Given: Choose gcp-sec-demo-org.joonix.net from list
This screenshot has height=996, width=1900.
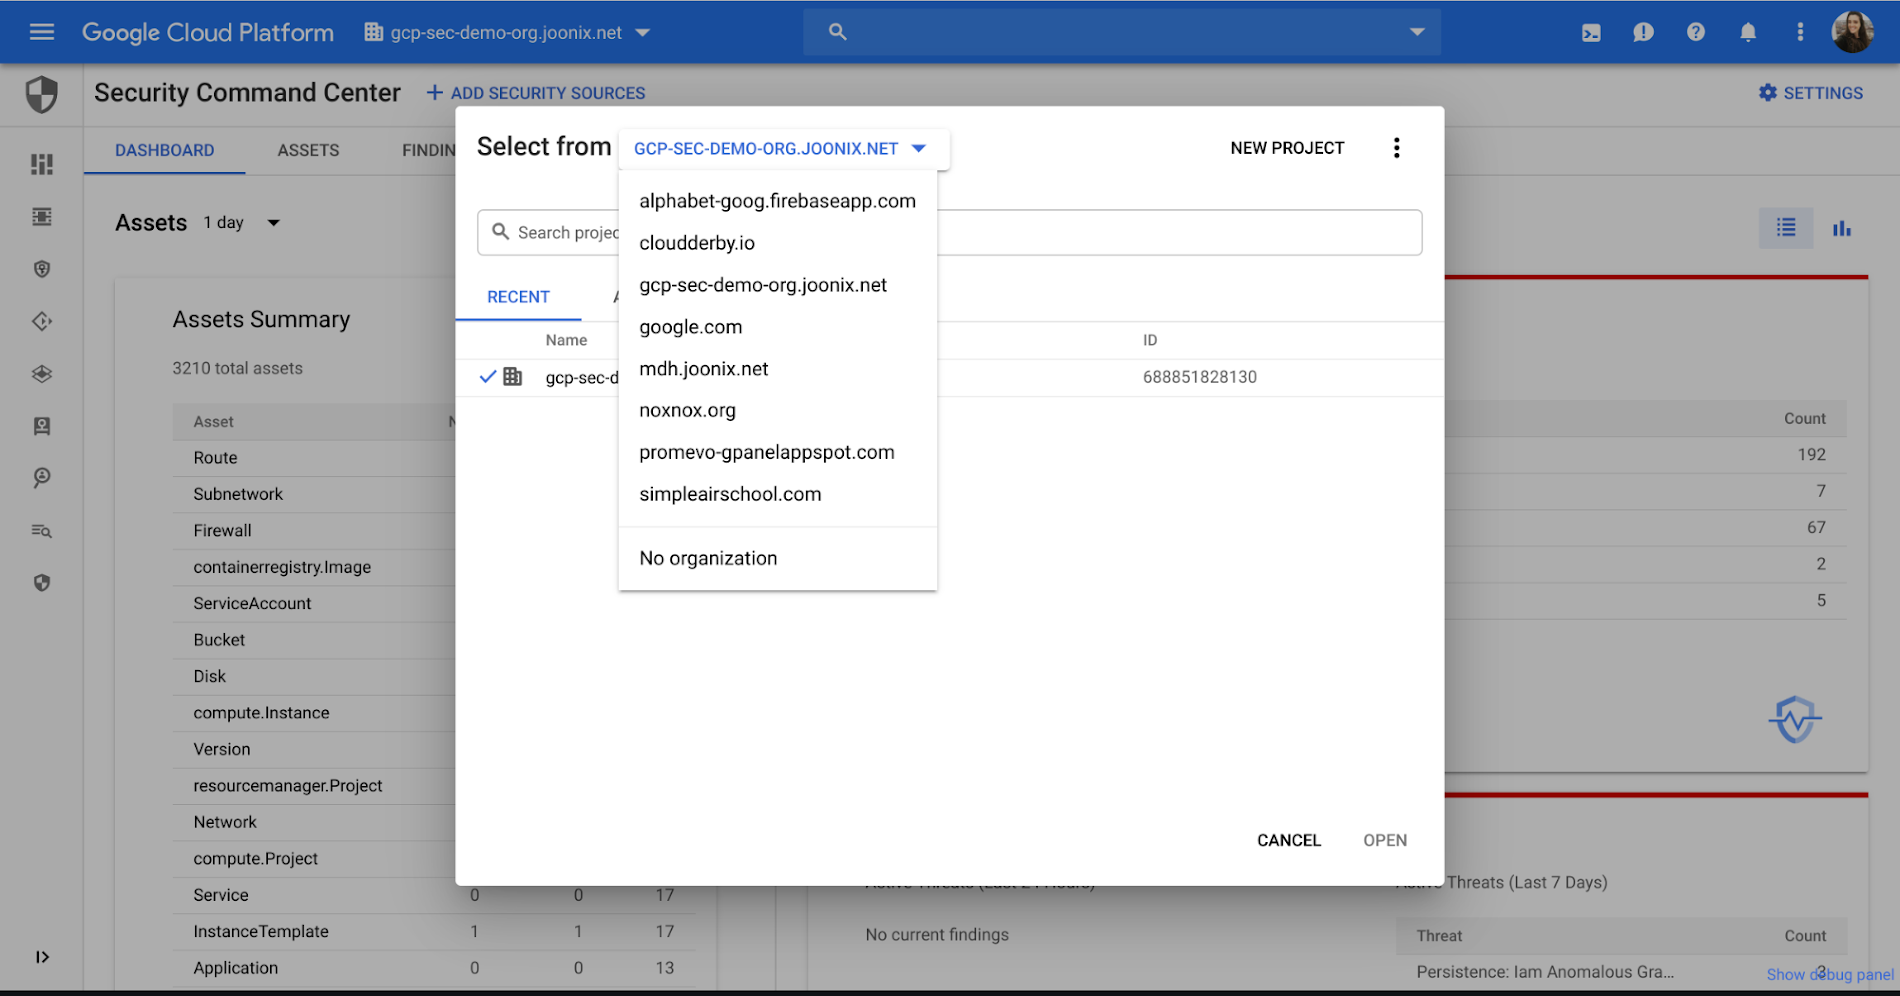Looking at the screenshot, I should (x=777, y=285).
